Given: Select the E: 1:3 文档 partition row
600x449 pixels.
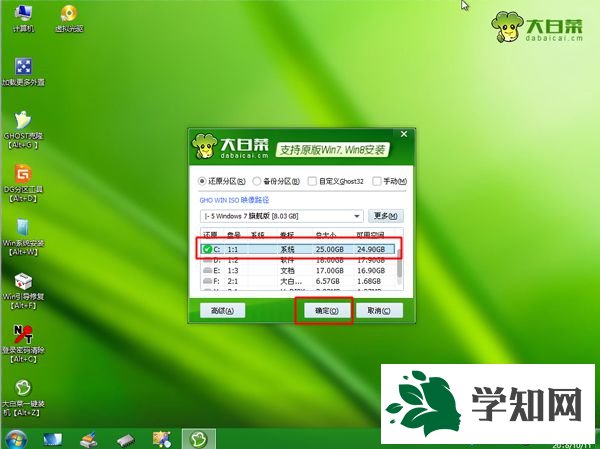Looking at the screenshot, I should pos(298,271).
